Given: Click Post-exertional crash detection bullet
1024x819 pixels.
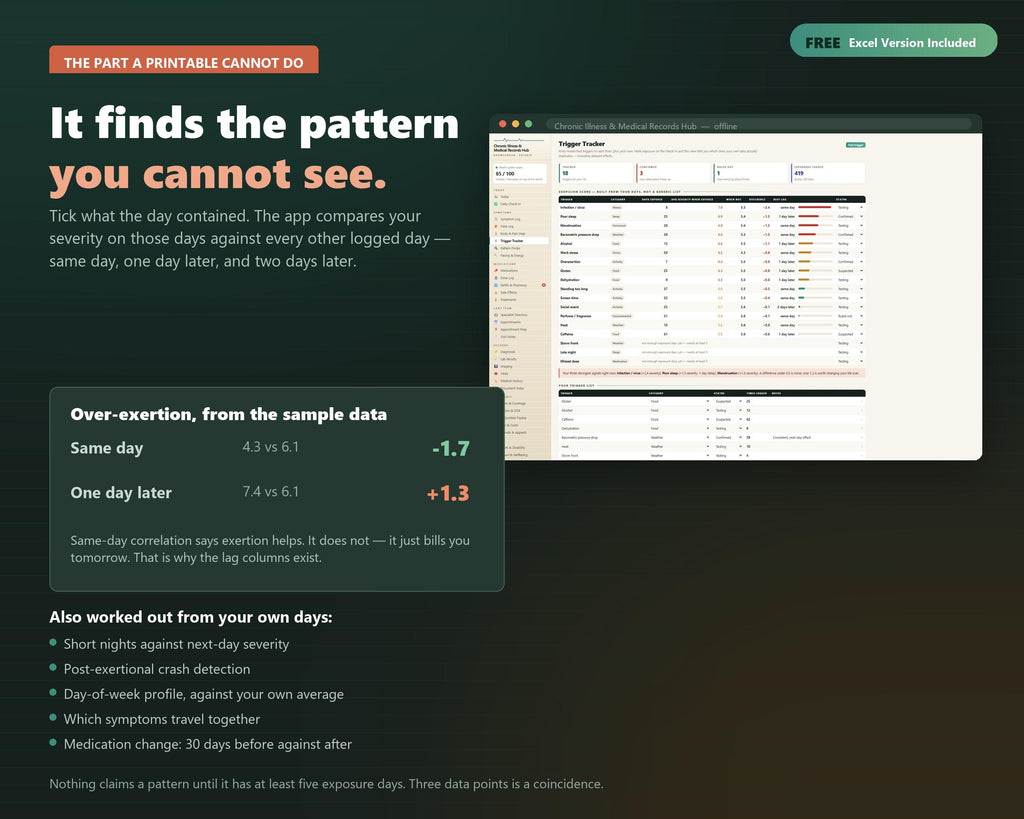Looking at the screenshot, I should 157,669.
